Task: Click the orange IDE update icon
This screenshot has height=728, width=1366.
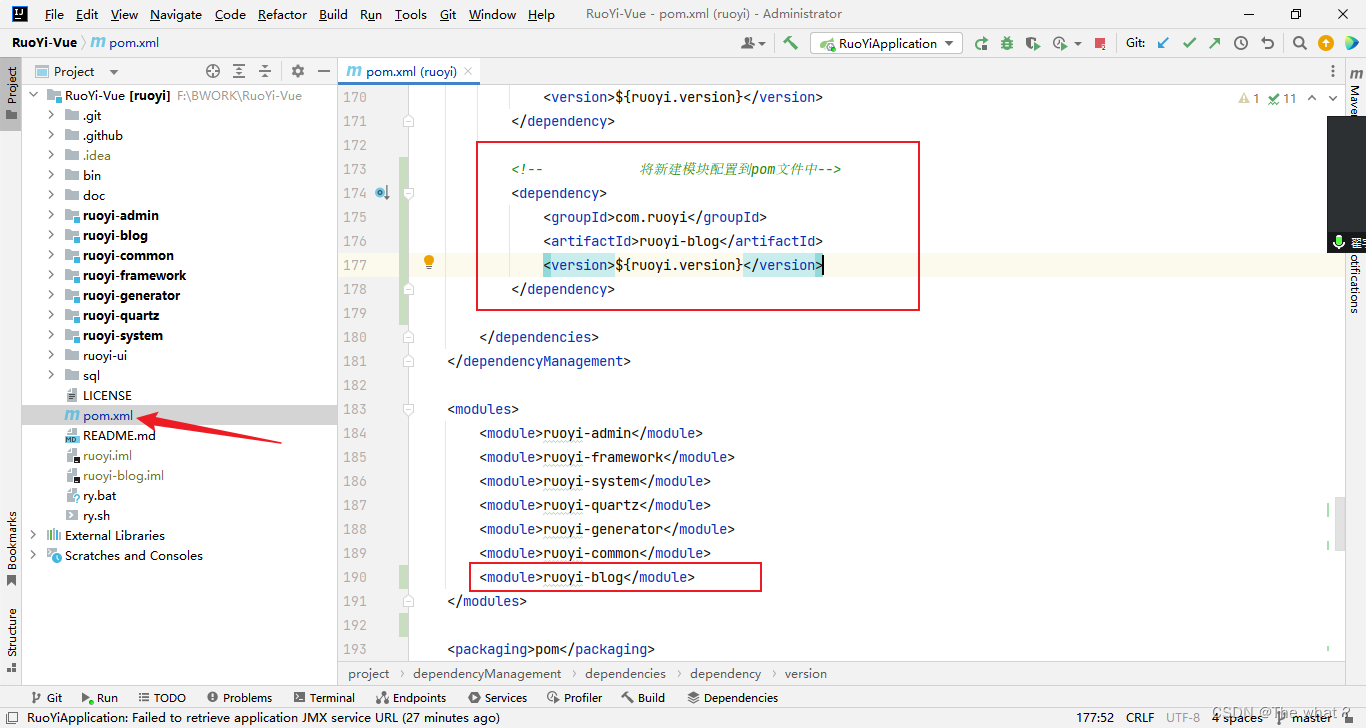Action: click(x=1326, y=43)
